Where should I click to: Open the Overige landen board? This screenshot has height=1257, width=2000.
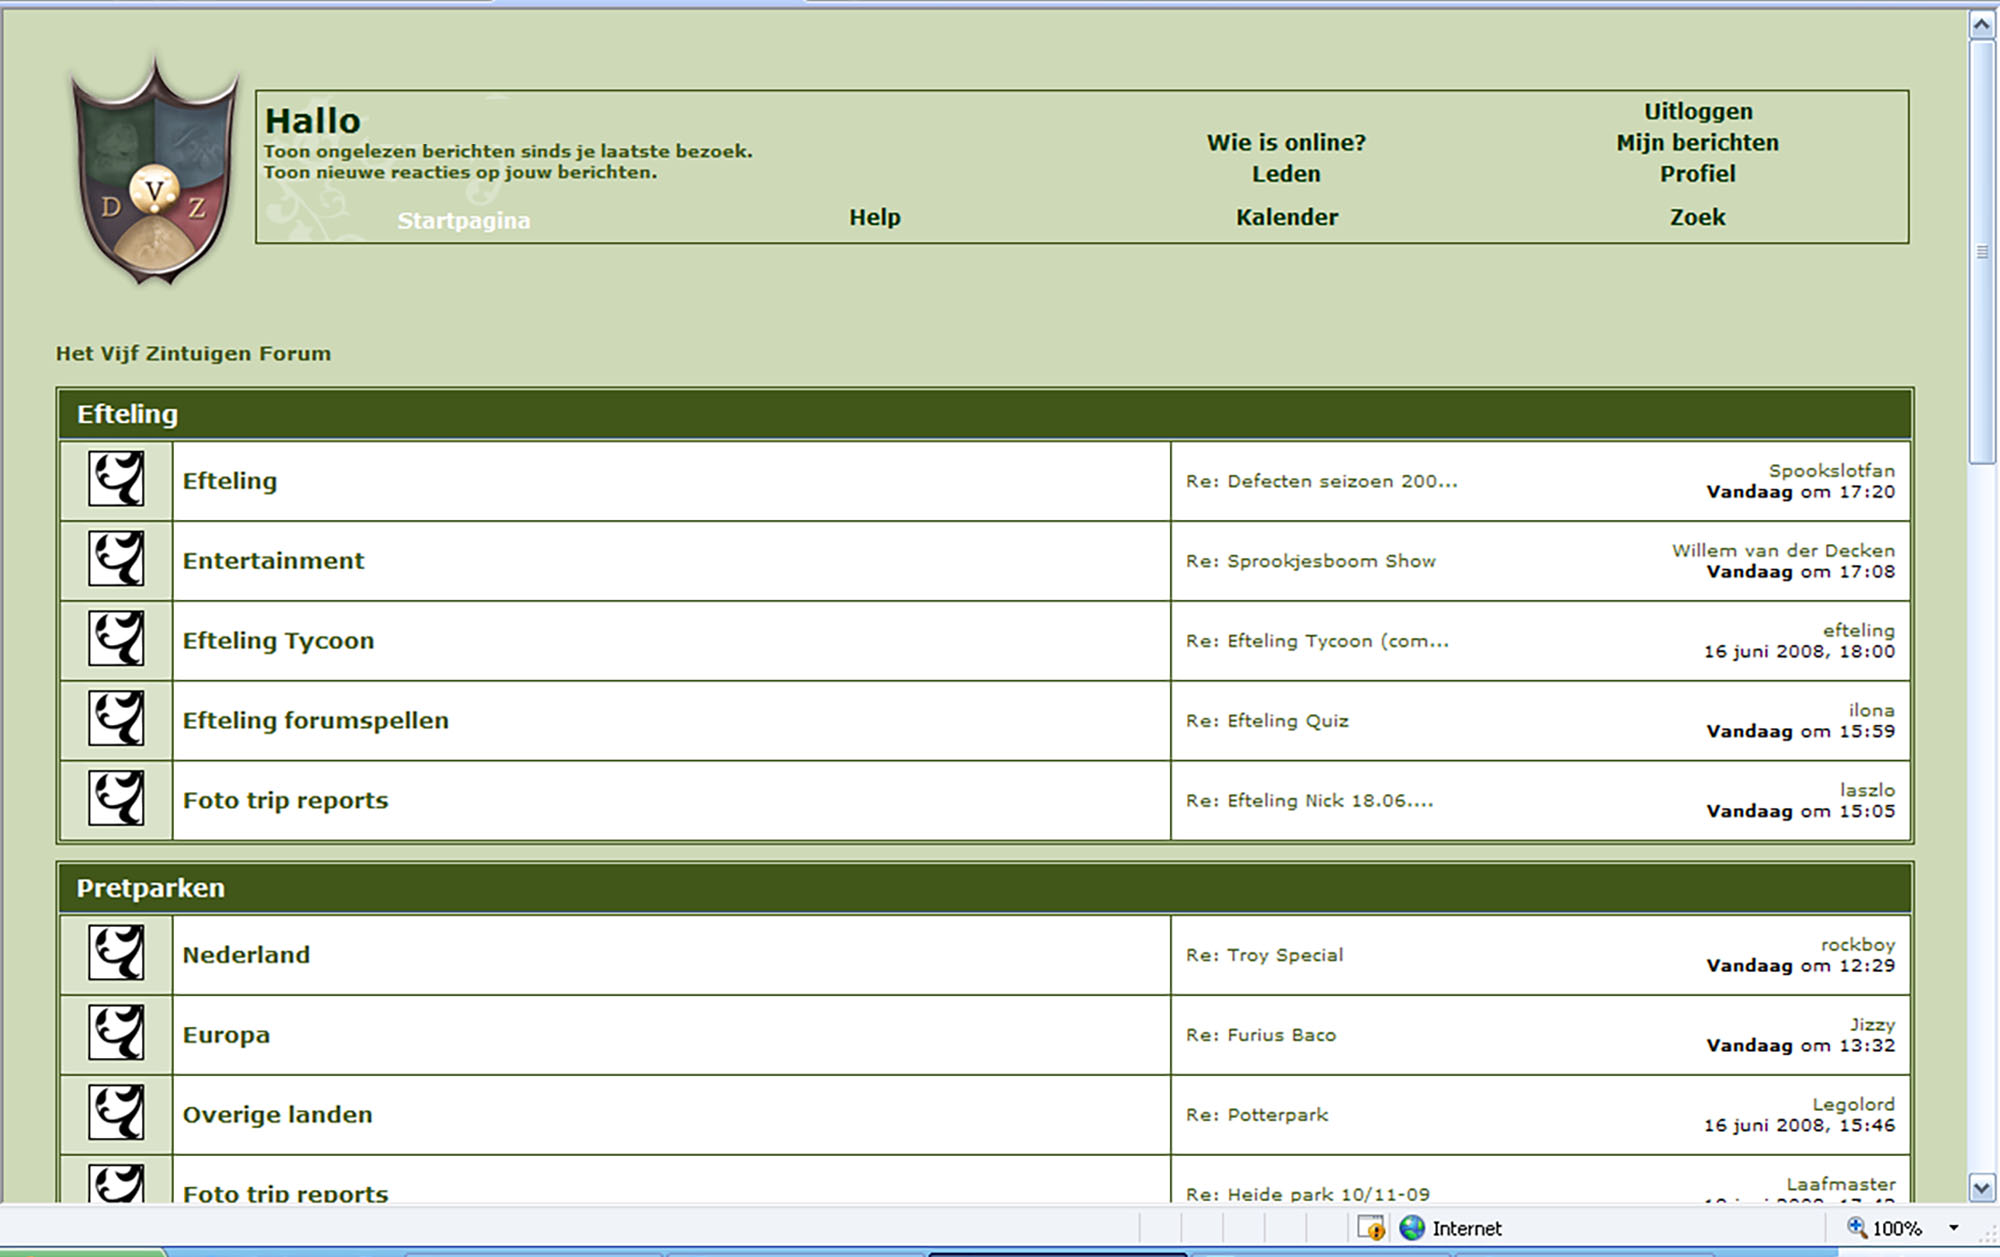(x=277, y=1115)
